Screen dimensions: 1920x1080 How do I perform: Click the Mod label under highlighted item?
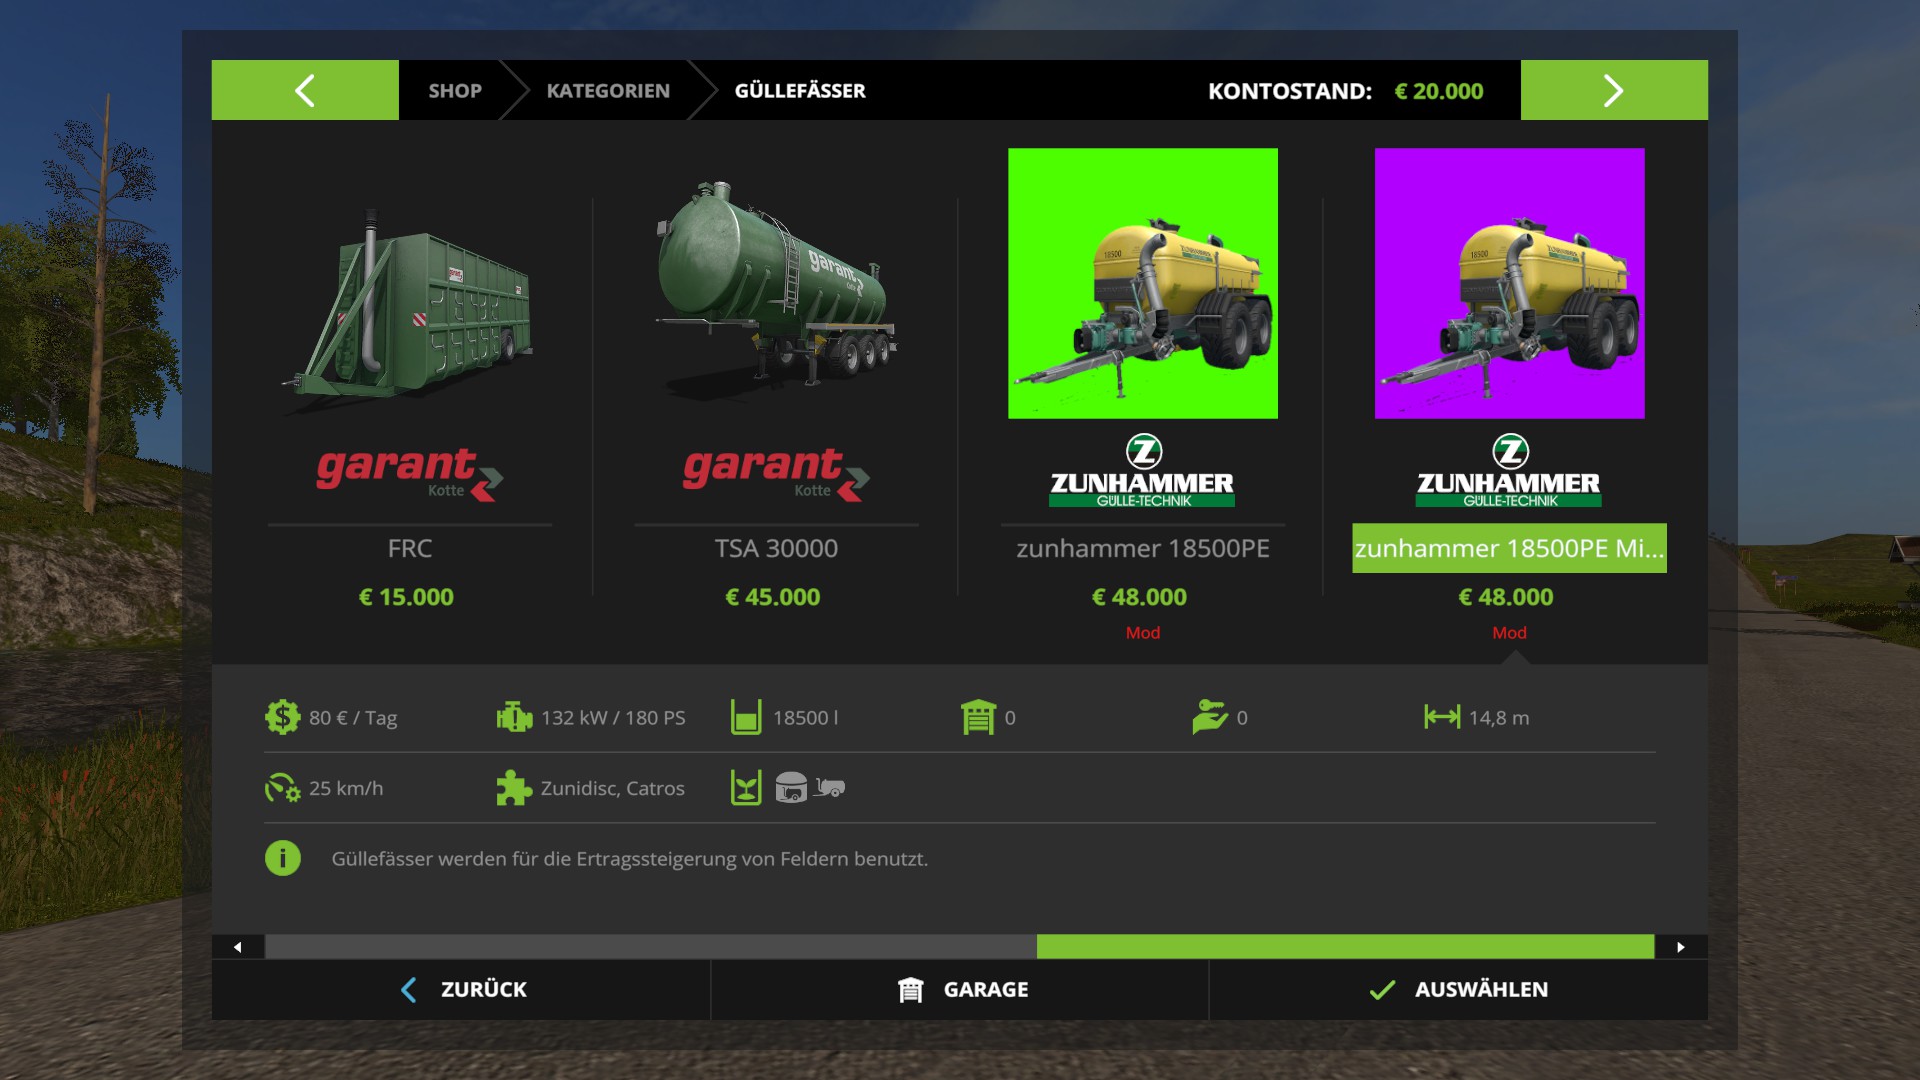pos(1510,633)
